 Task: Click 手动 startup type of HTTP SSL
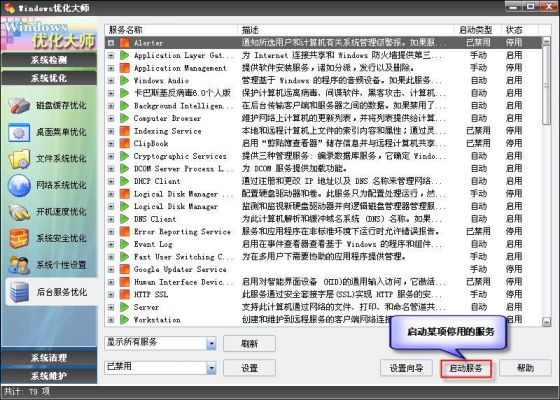click(x=478, y=294)
